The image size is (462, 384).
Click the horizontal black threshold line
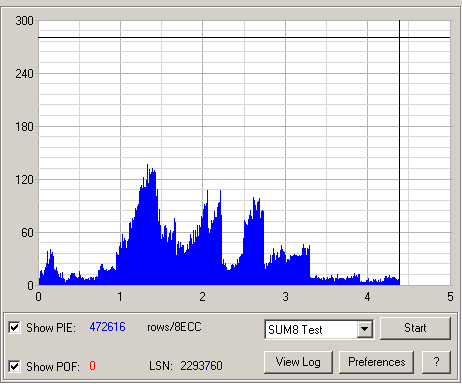pos(244,38)
